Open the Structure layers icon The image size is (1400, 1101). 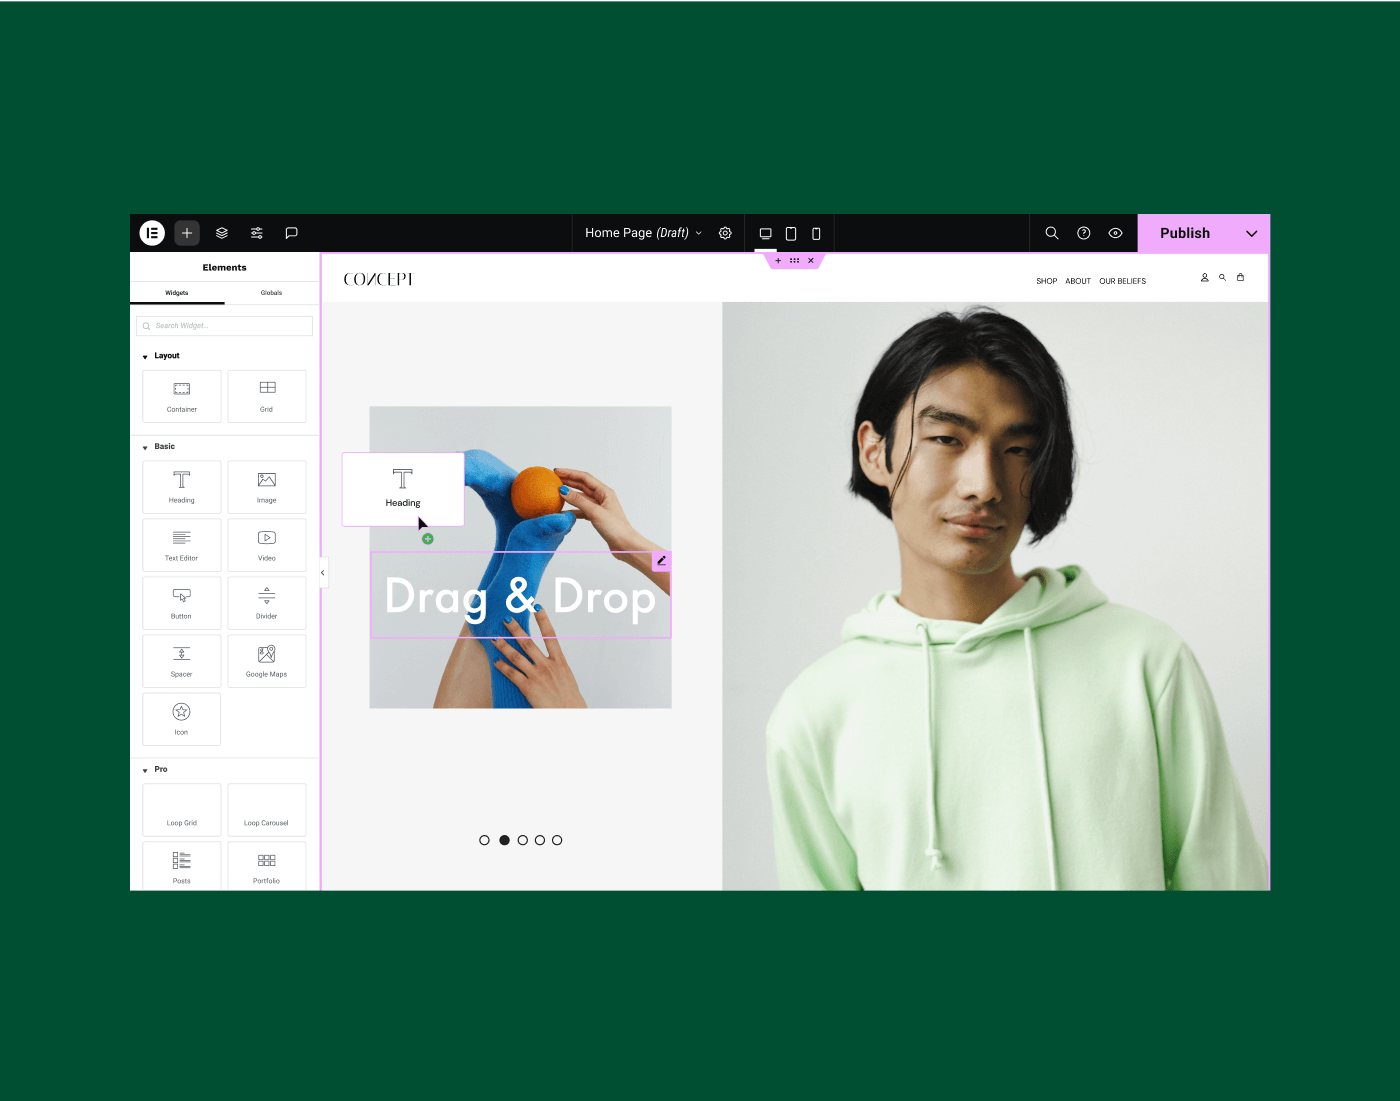[222, 233]
